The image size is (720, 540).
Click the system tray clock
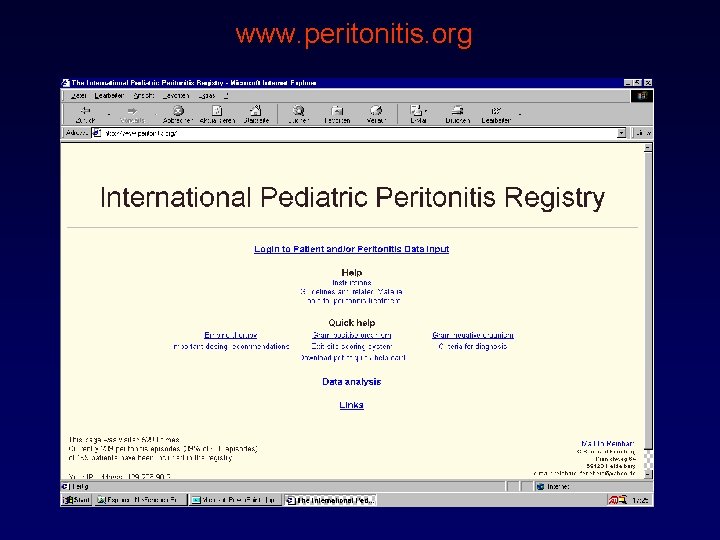pos(640,501)
